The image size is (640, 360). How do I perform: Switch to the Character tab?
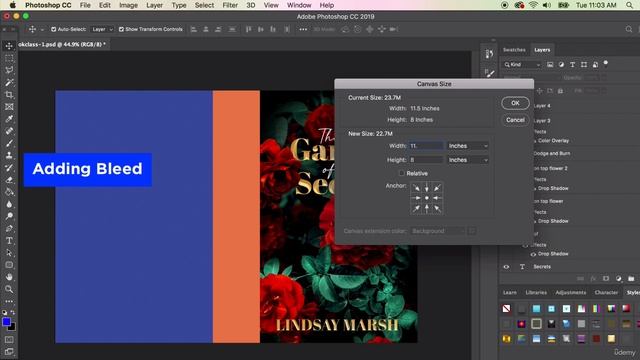tap(606, 293)
